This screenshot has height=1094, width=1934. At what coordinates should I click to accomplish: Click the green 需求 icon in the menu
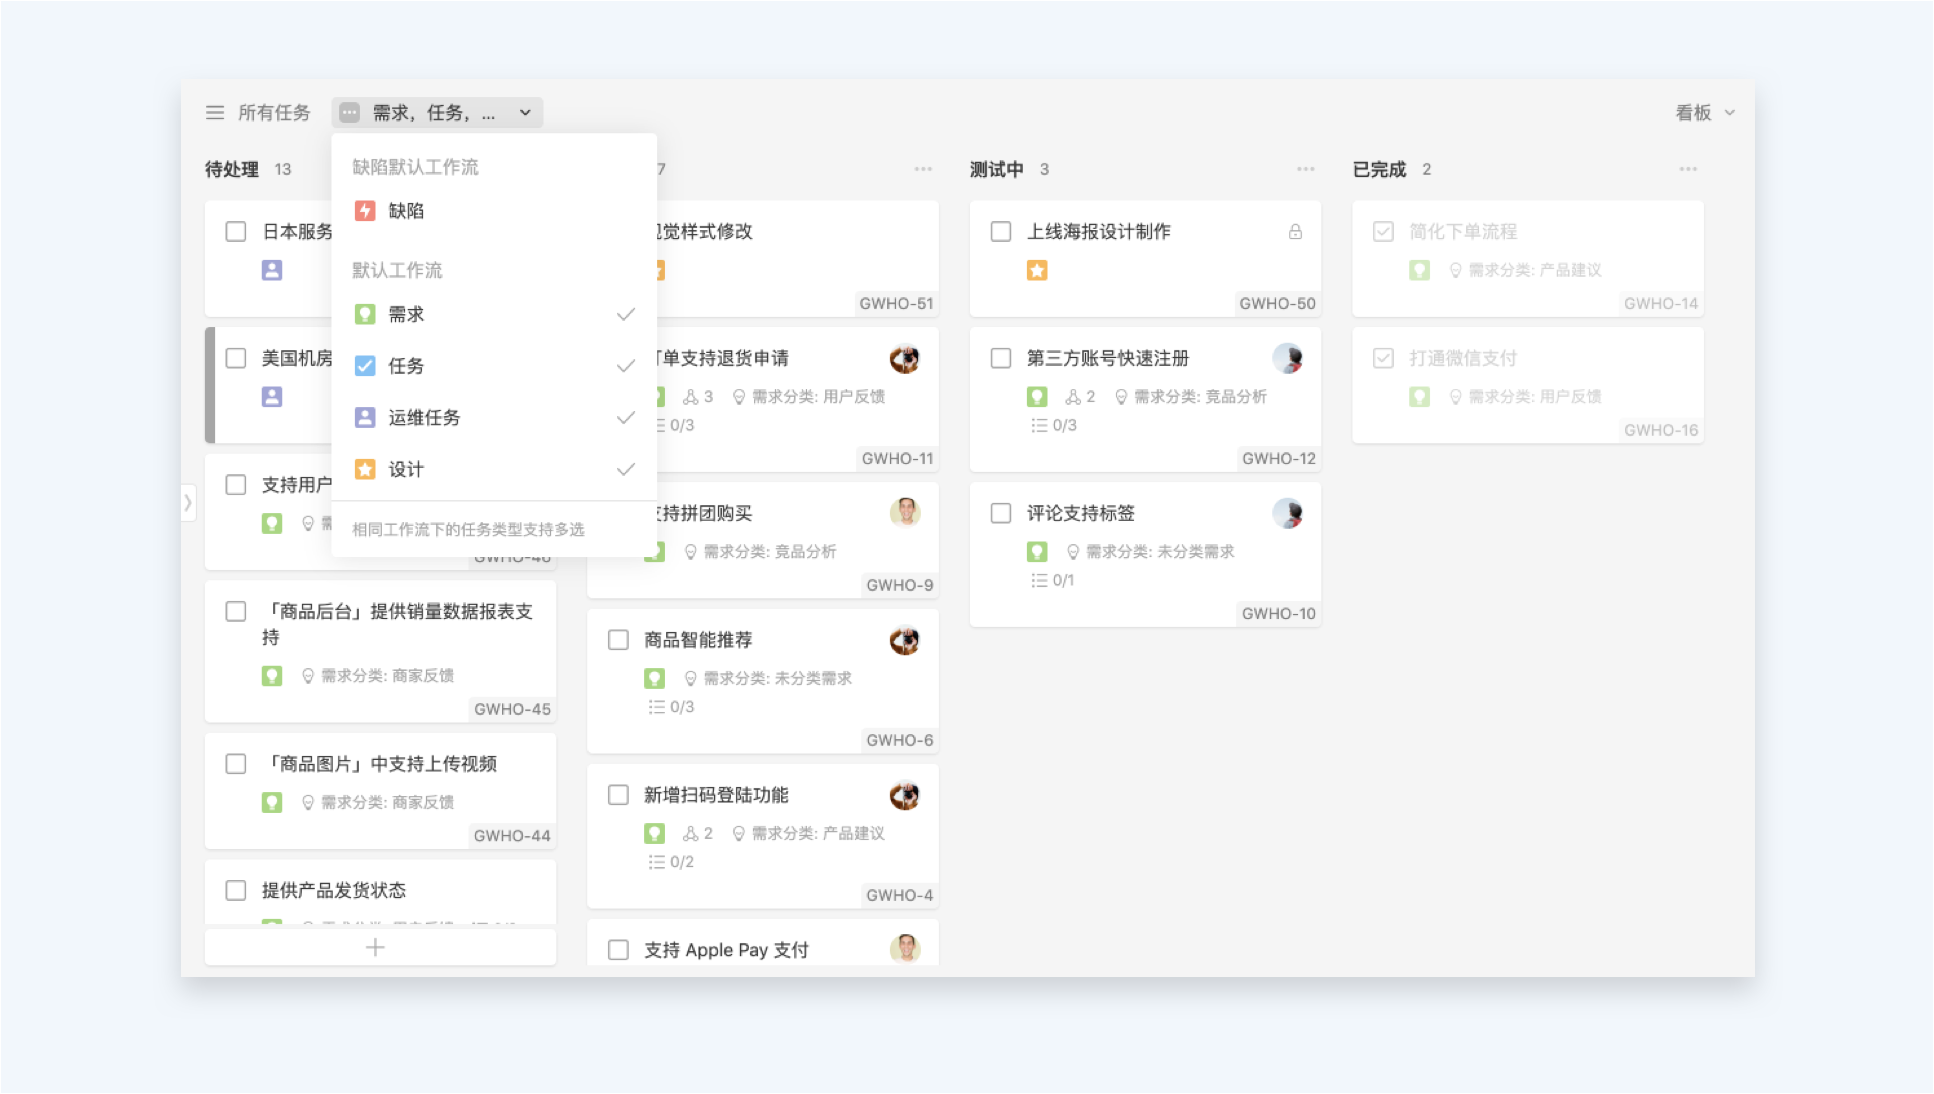coord(365,315)
